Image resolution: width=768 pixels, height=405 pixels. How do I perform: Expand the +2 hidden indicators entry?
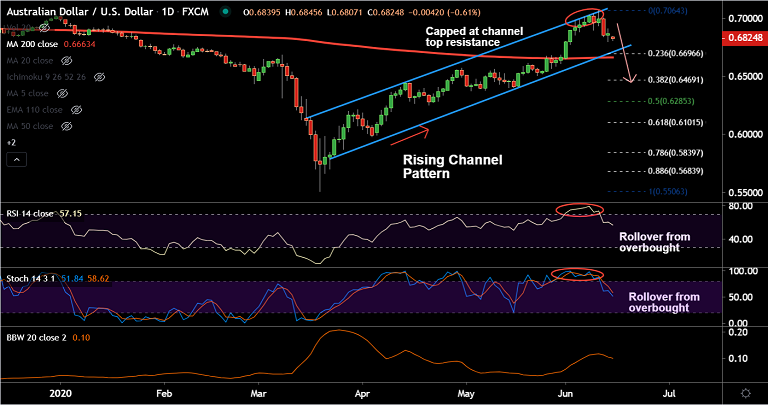click(x=11, y=143)
